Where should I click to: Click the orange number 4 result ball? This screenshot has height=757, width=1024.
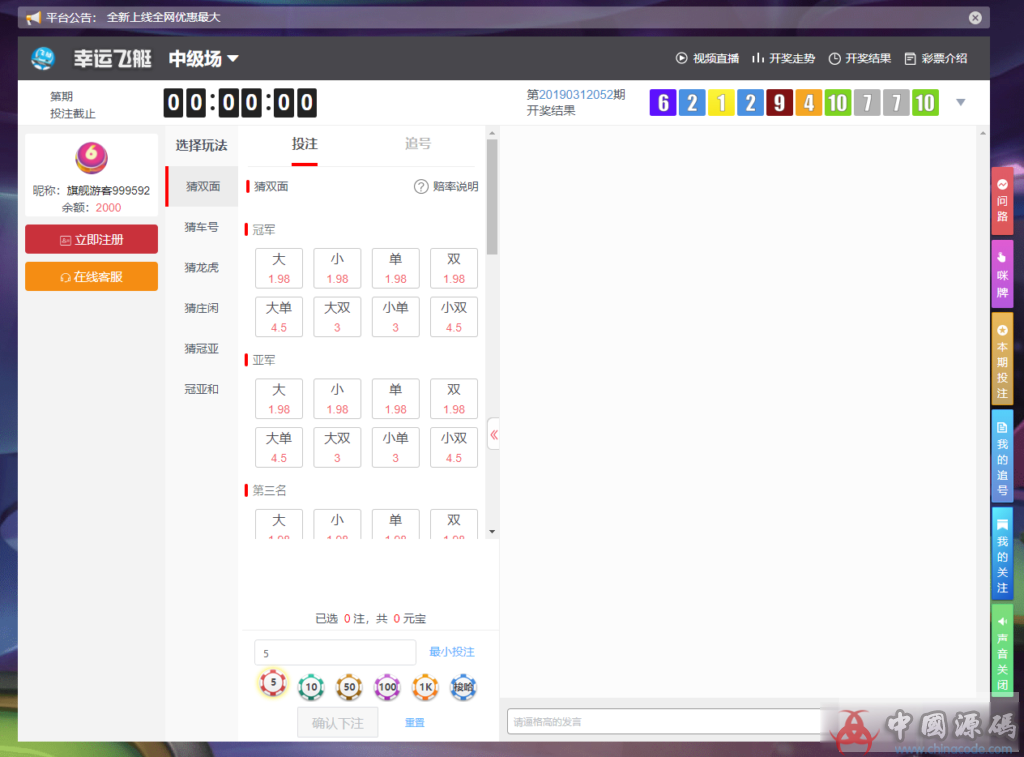click(x=808, y=103)
